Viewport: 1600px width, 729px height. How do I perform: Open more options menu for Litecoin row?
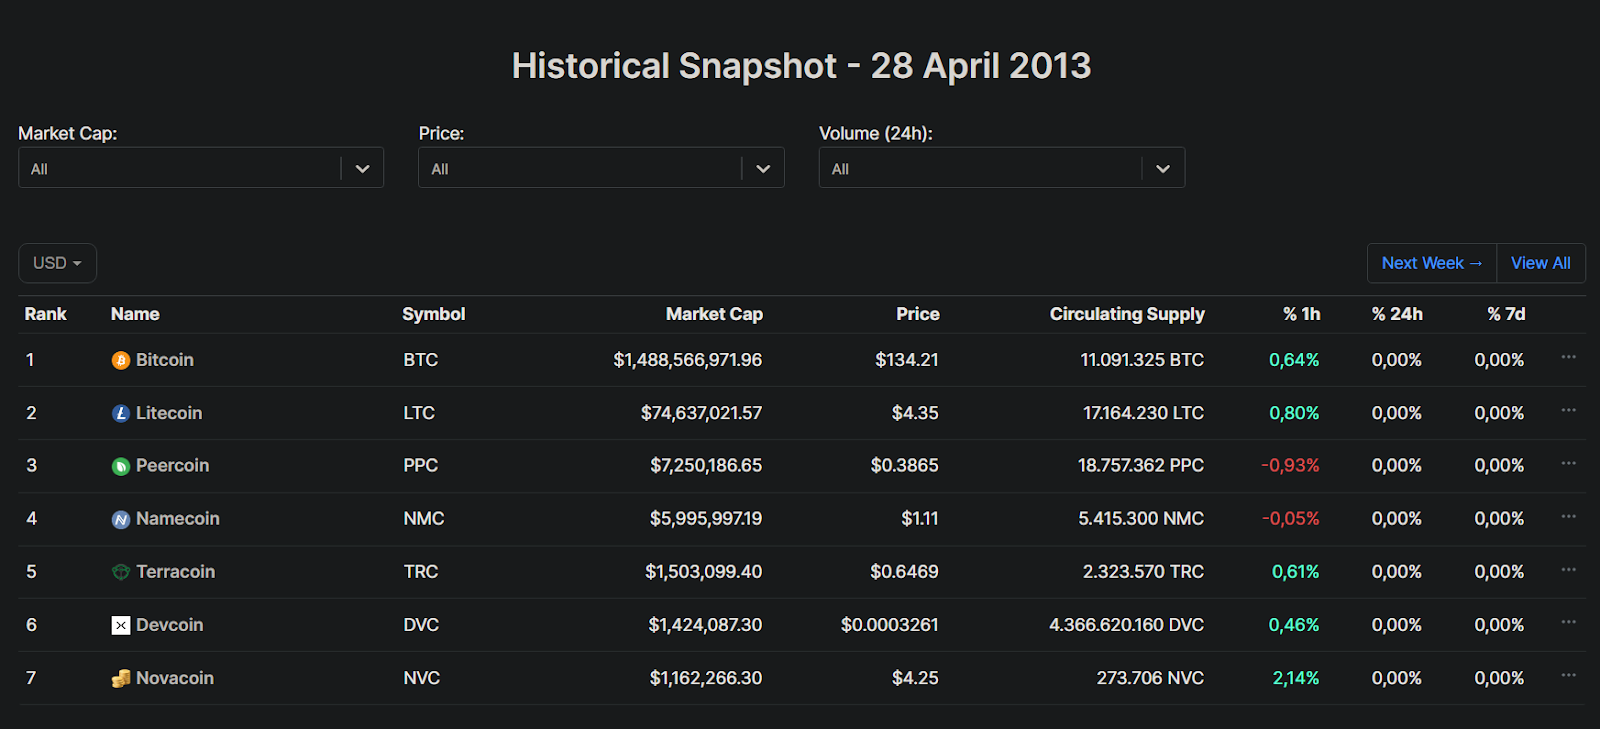[1568, 410]
